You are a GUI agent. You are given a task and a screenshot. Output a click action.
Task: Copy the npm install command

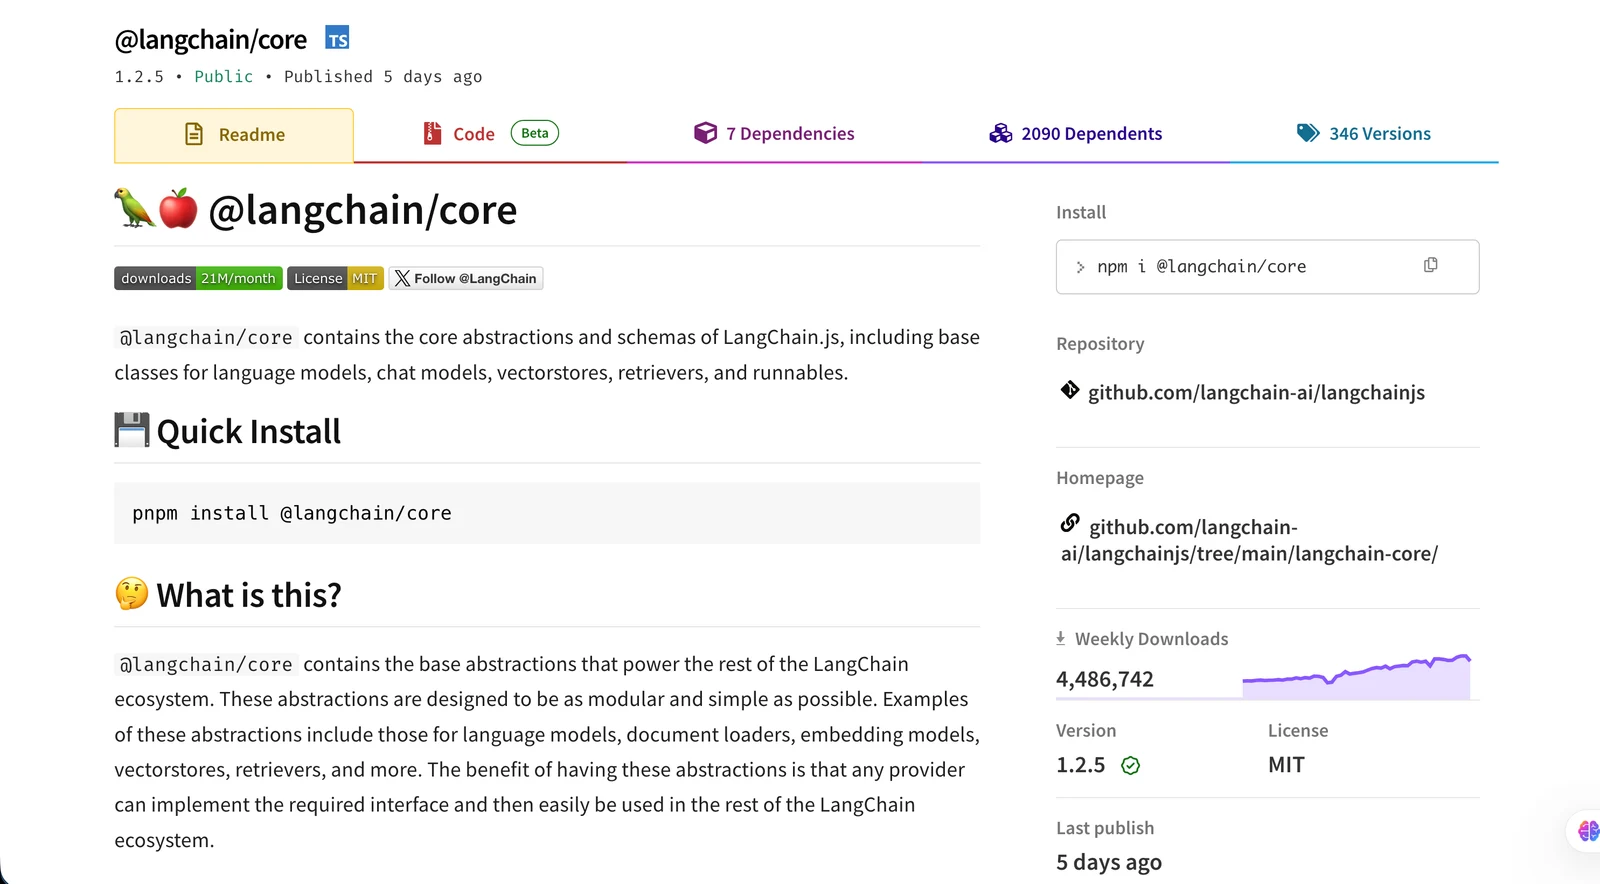[1430, 265]
